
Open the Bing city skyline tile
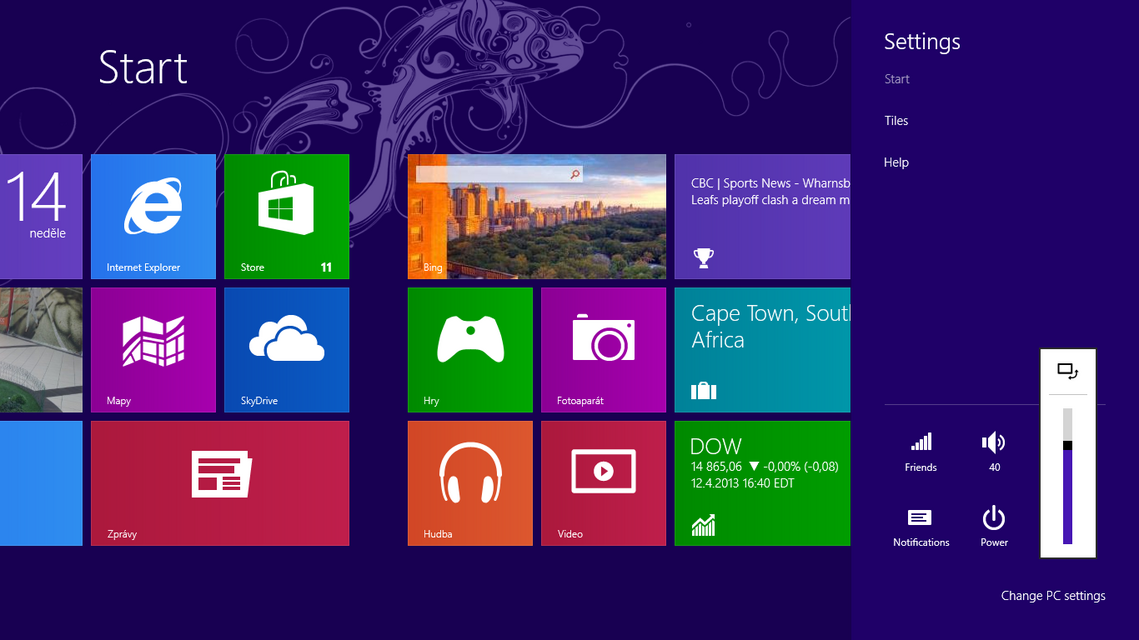pyautogui.click(x=537, y=216)
